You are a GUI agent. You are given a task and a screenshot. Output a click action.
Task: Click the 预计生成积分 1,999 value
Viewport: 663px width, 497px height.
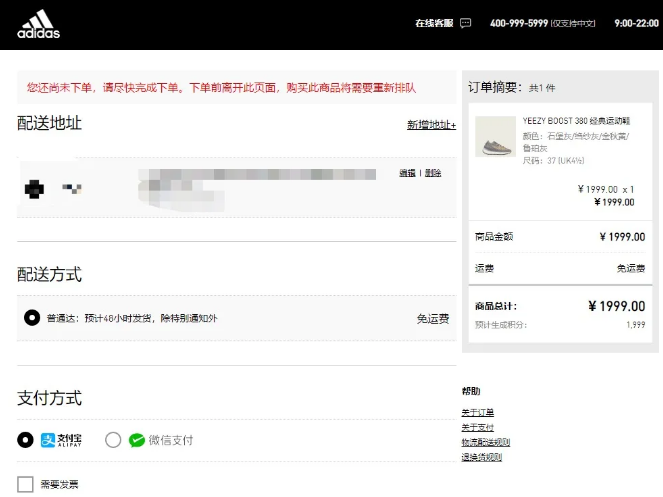tap(636, 325)
